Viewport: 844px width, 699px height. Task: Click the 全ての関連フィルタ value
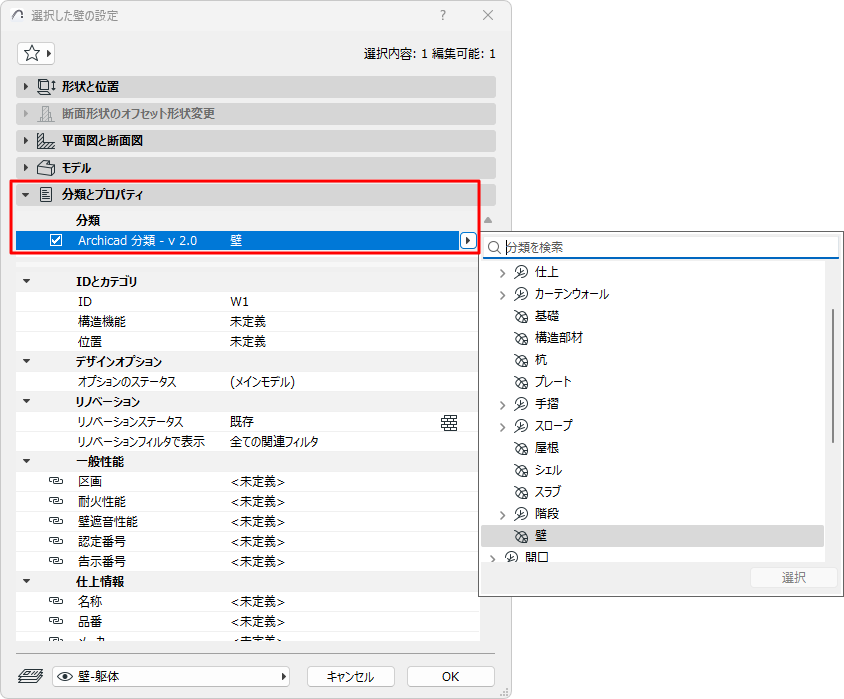(x=274, y=441)
